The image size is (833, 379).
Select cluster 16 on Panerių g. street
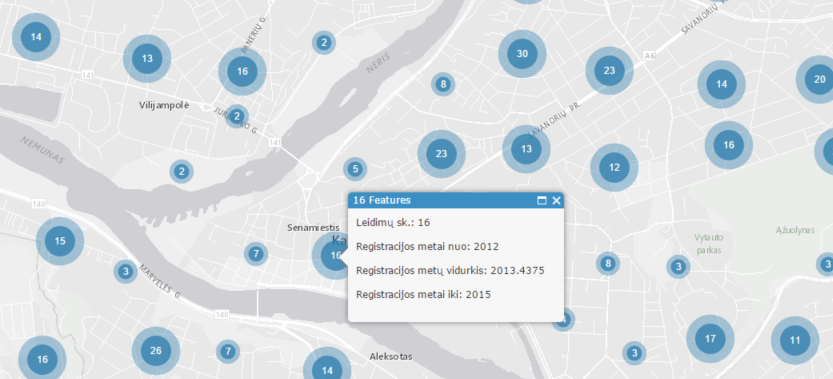point(242,71)
